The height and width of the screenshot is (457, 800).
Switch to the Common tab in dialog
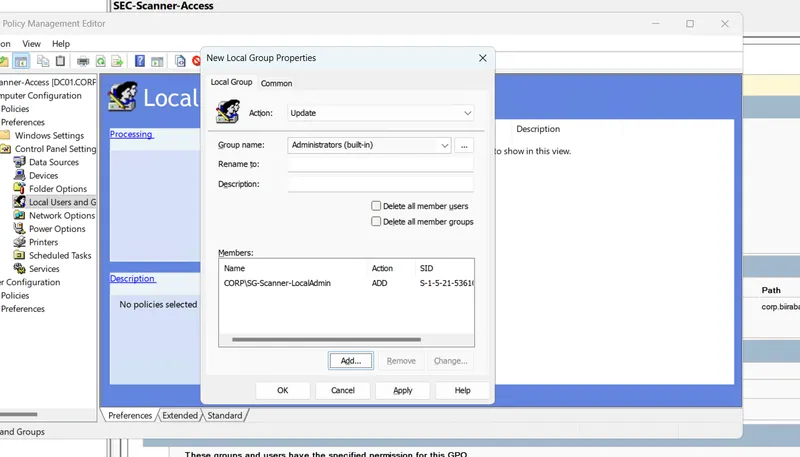[x=276, y=83]
